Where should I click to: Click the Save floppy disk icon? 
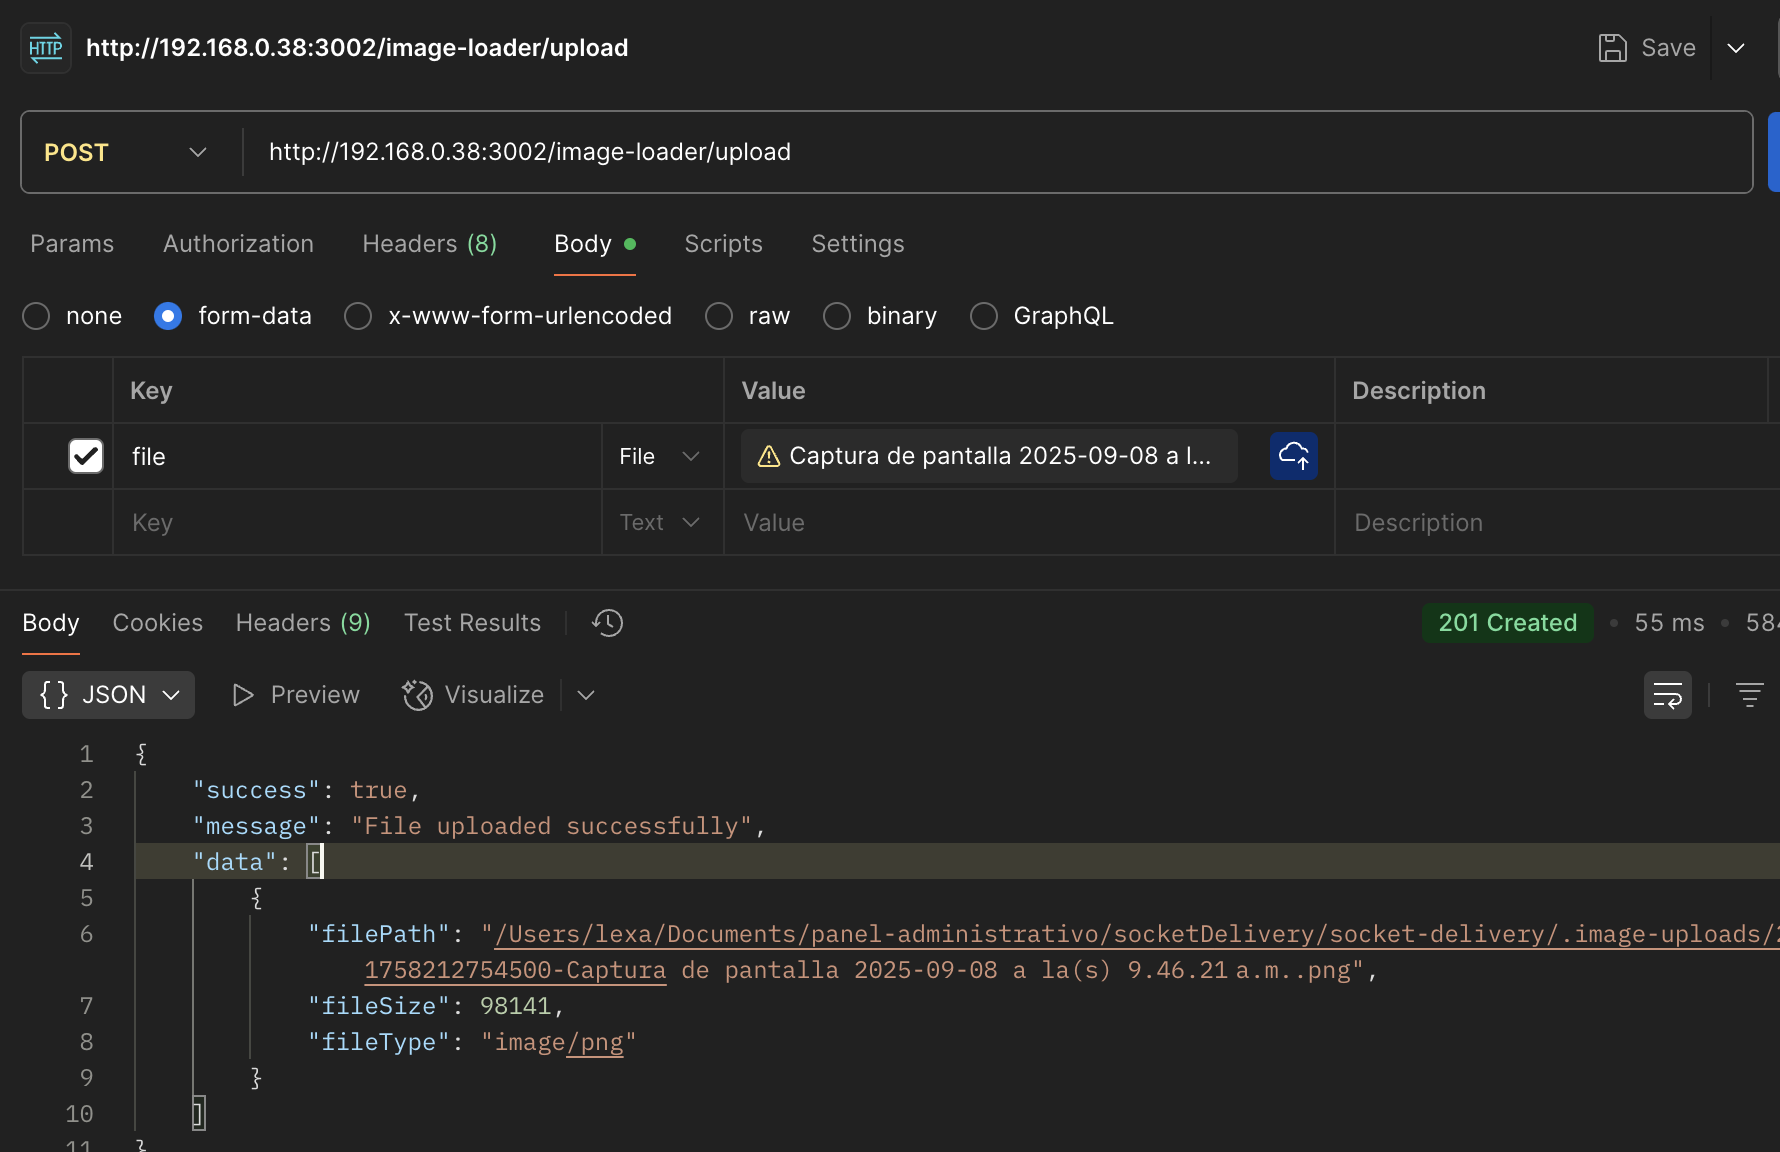point(1612,48)
